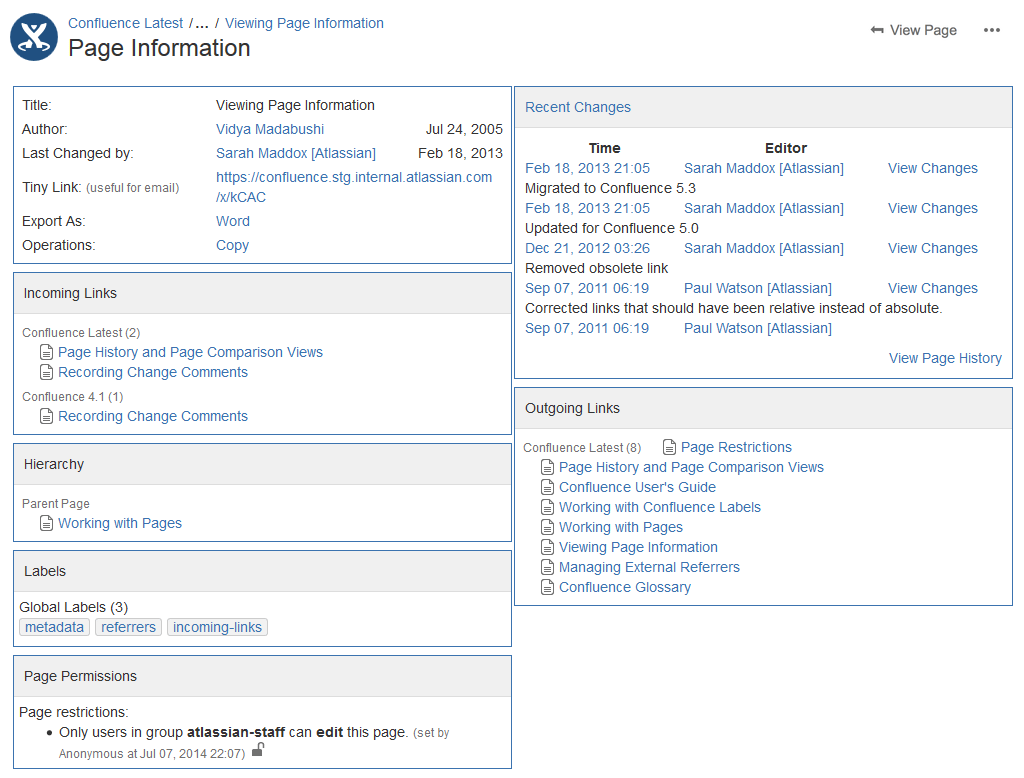The image size is (1024, 778).
Task: Click the page icon beside Confluence Glossary
Action: pyautogui.click(x=547, y=587)
